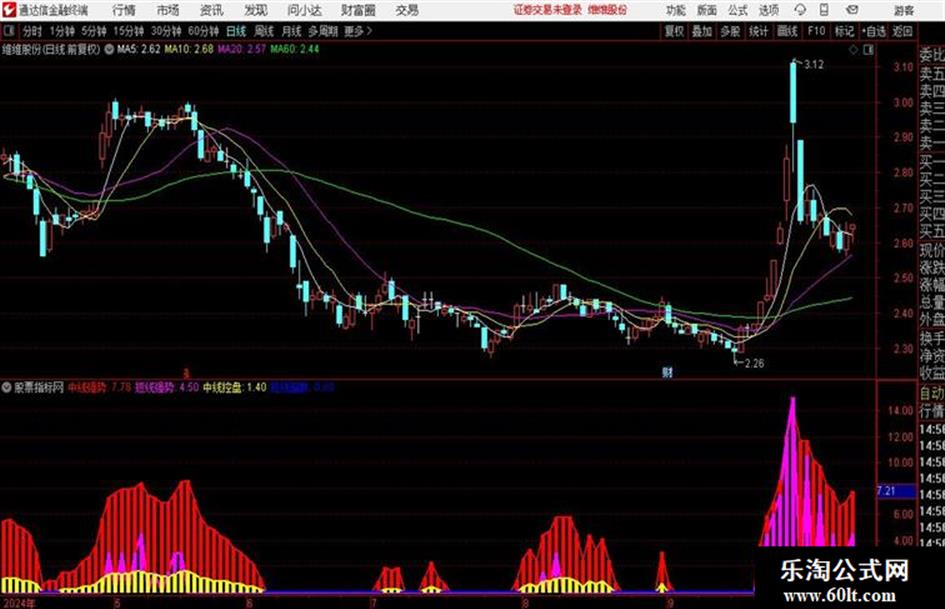Expand the 更多 periods list
Viewport: 945px width, 609px height.
358,31
